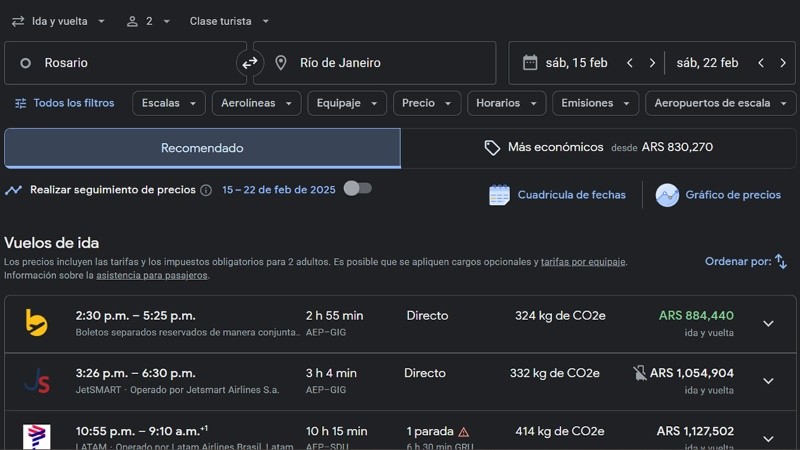Screen dimensions: 800x450
Task: Open Todos los filtros panel
Action: click(63, 103)
